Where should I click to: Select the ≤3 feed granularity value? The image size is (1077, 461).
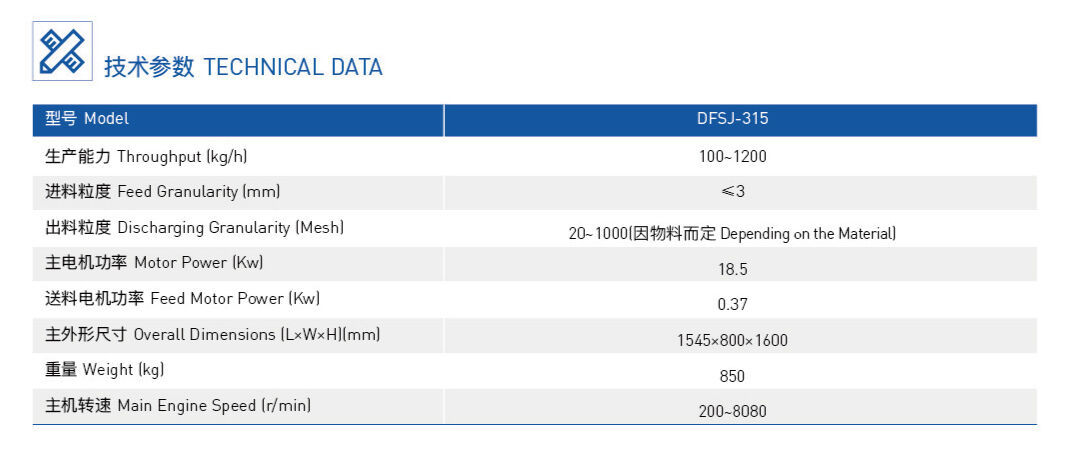coord(732,192)
